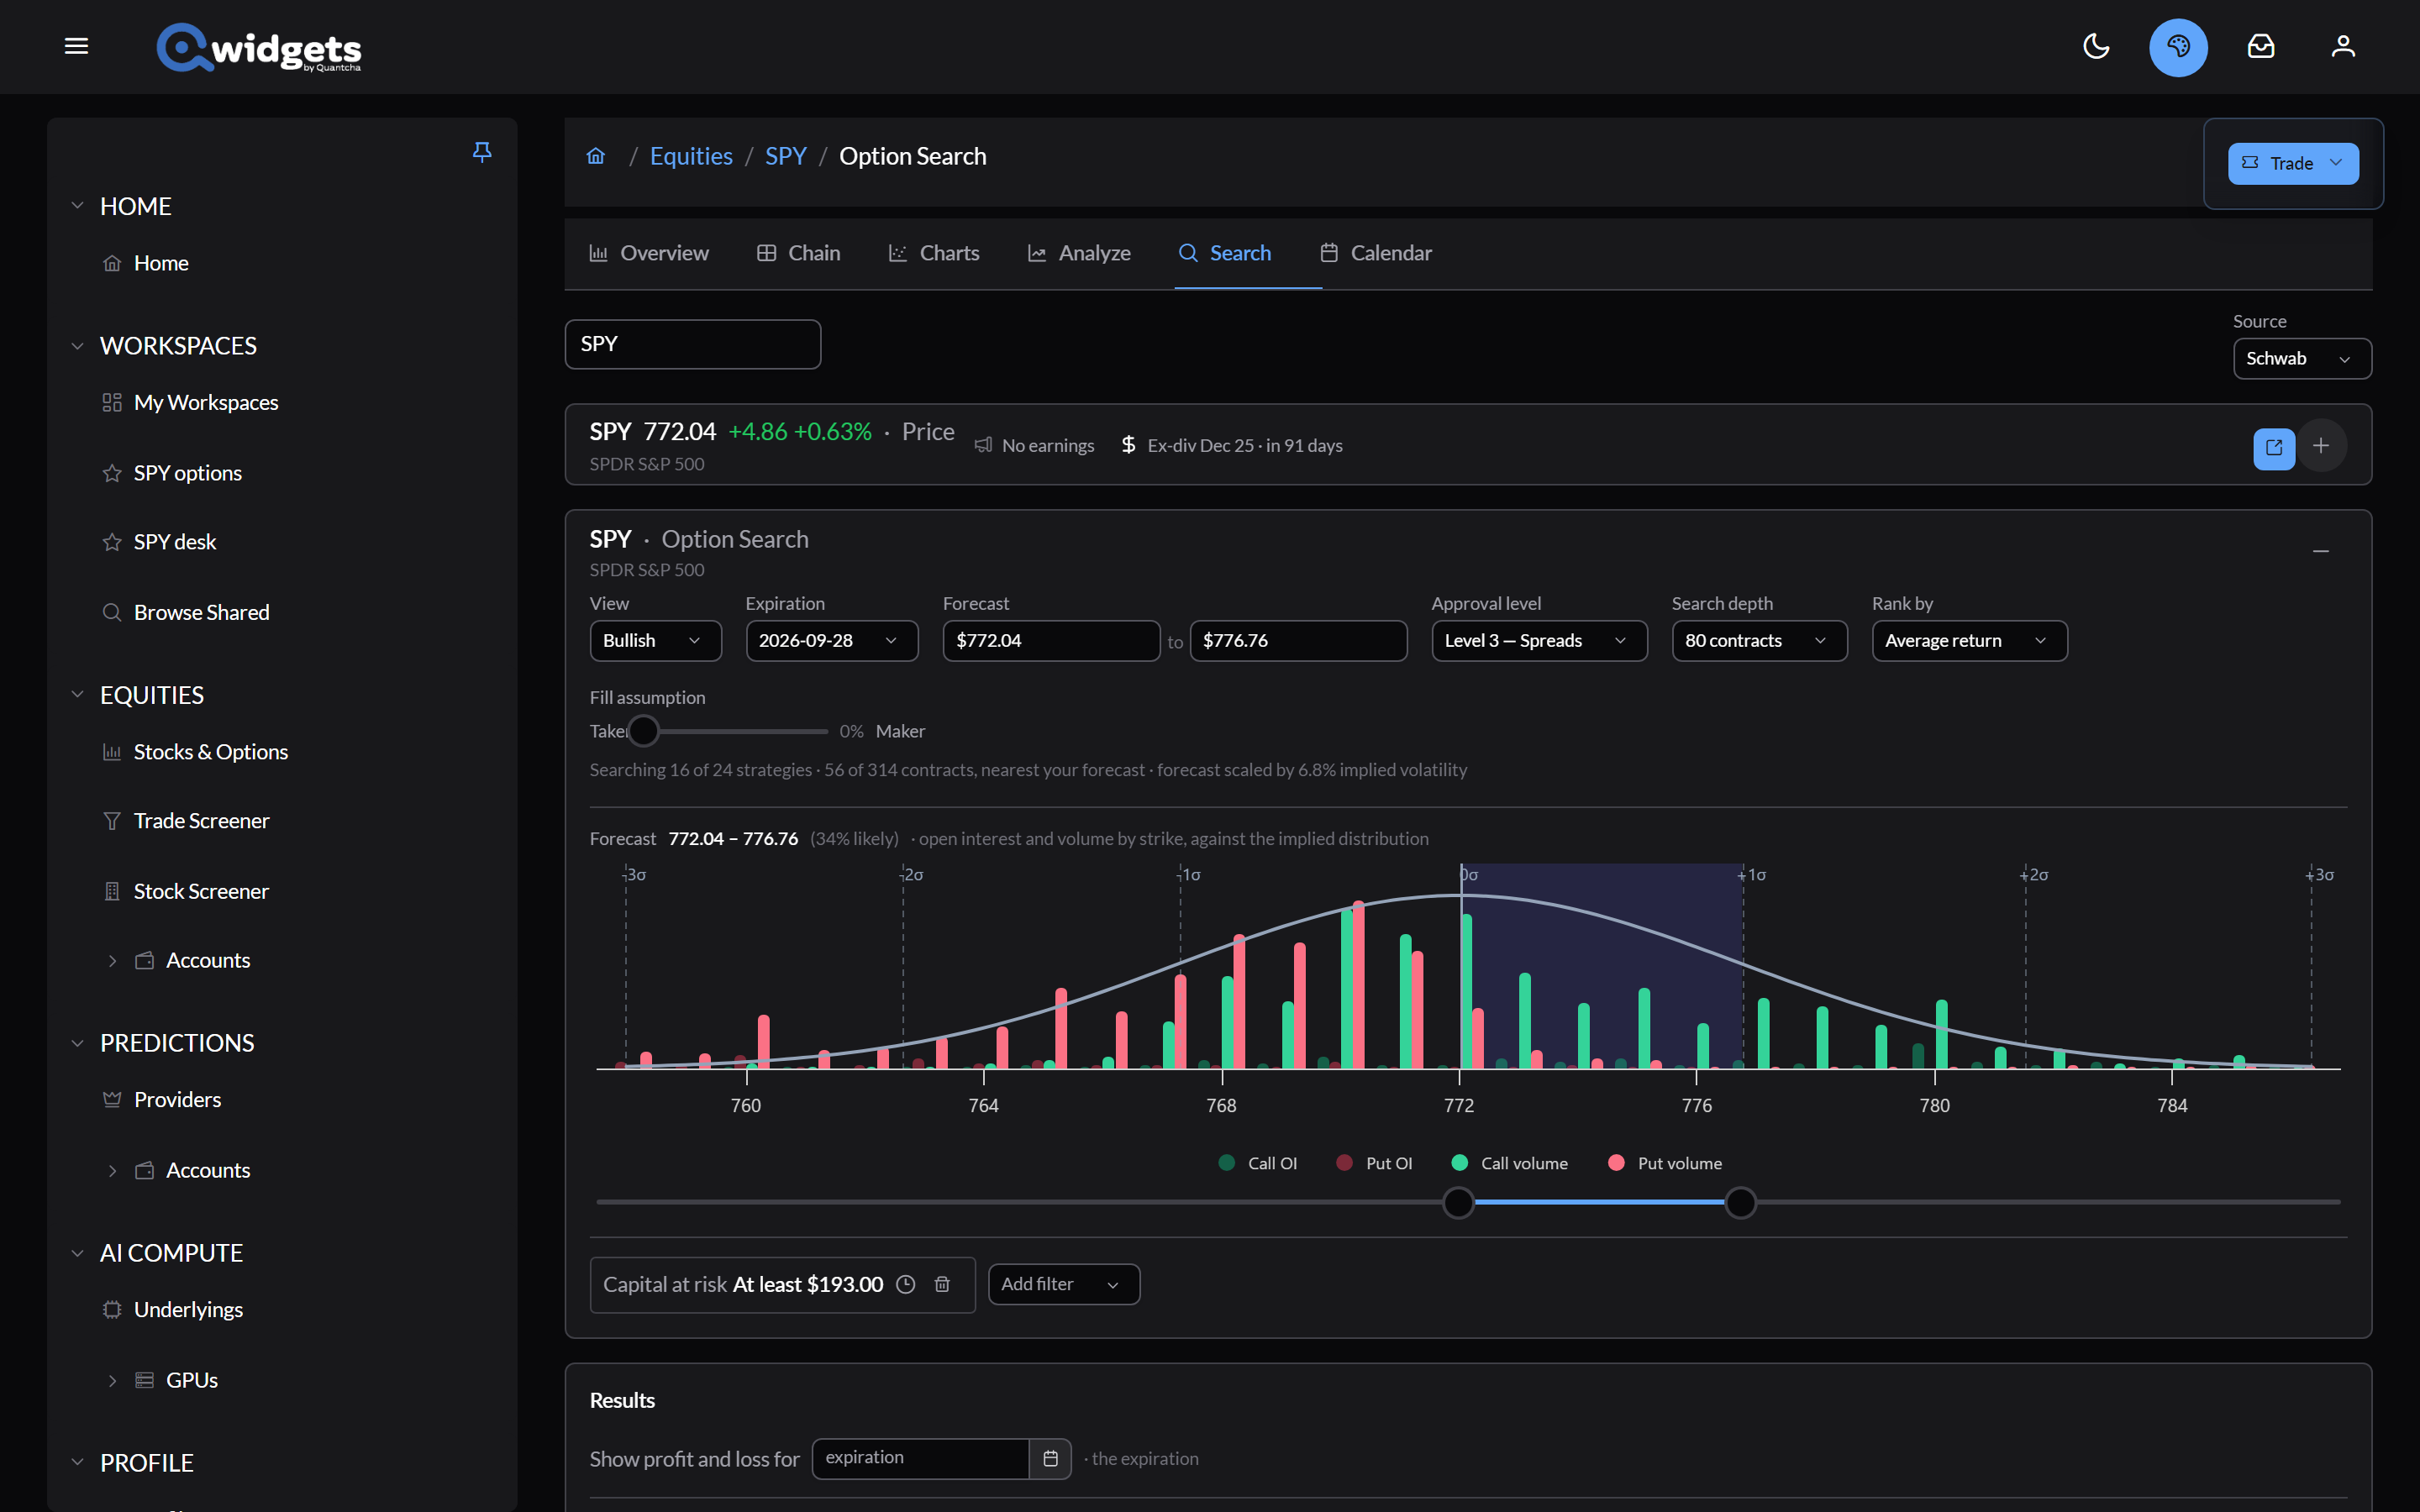Screen dimensions: 2420x1512
Task: Open SPY options workspace
Action: coord(188,473)
